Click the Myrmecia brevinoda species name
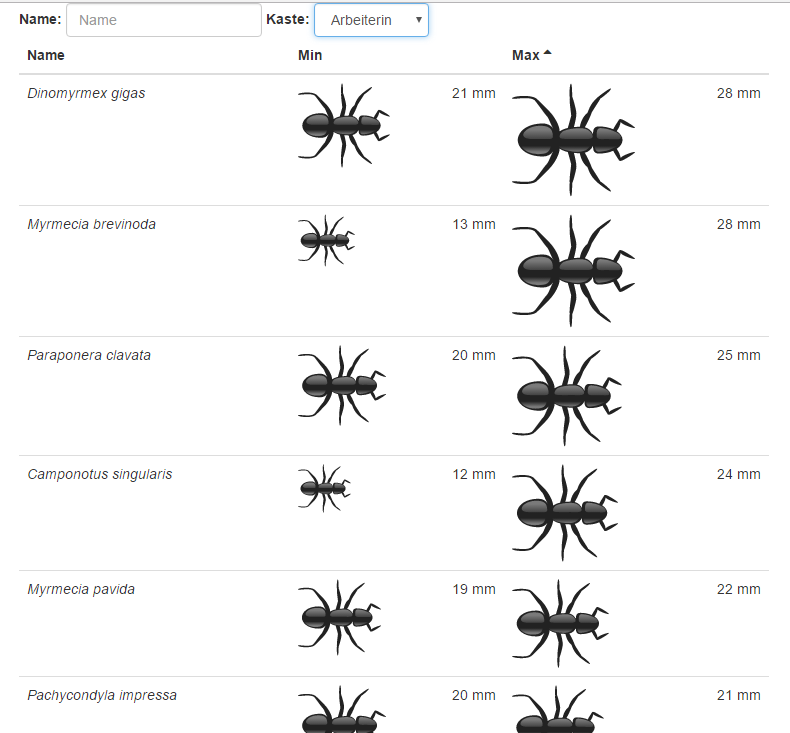 click(x=91, y=224)
